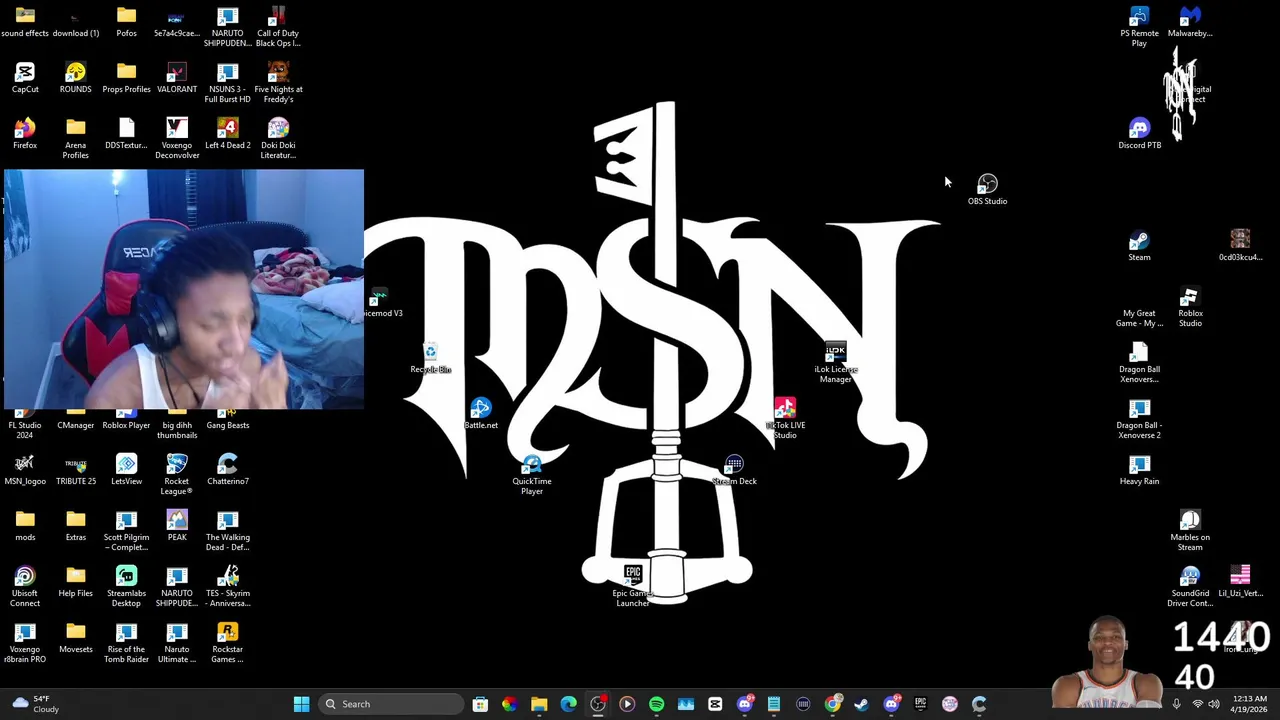Open the Streamlabs Desktop shortcut
Image resolution: width=1280 pixels, height=720 pixels.
point(126,586)
